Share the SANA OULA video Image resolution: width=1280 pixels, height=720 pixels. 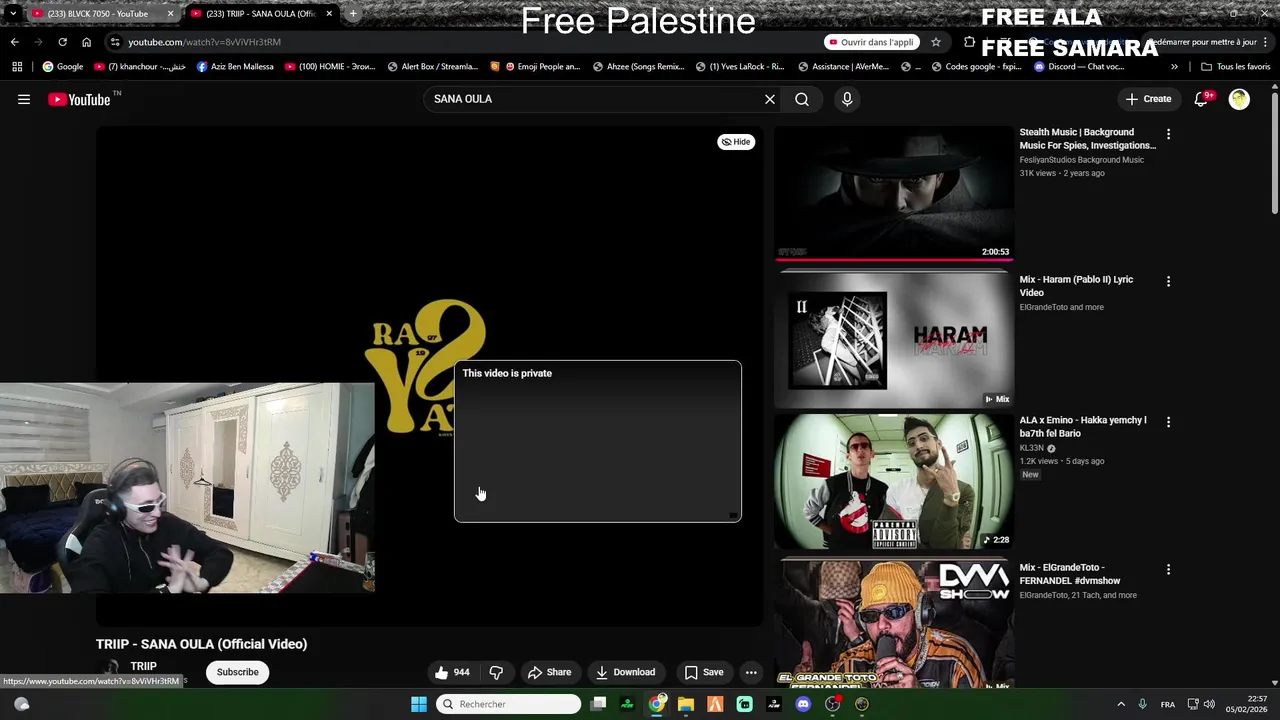point(549,672)
